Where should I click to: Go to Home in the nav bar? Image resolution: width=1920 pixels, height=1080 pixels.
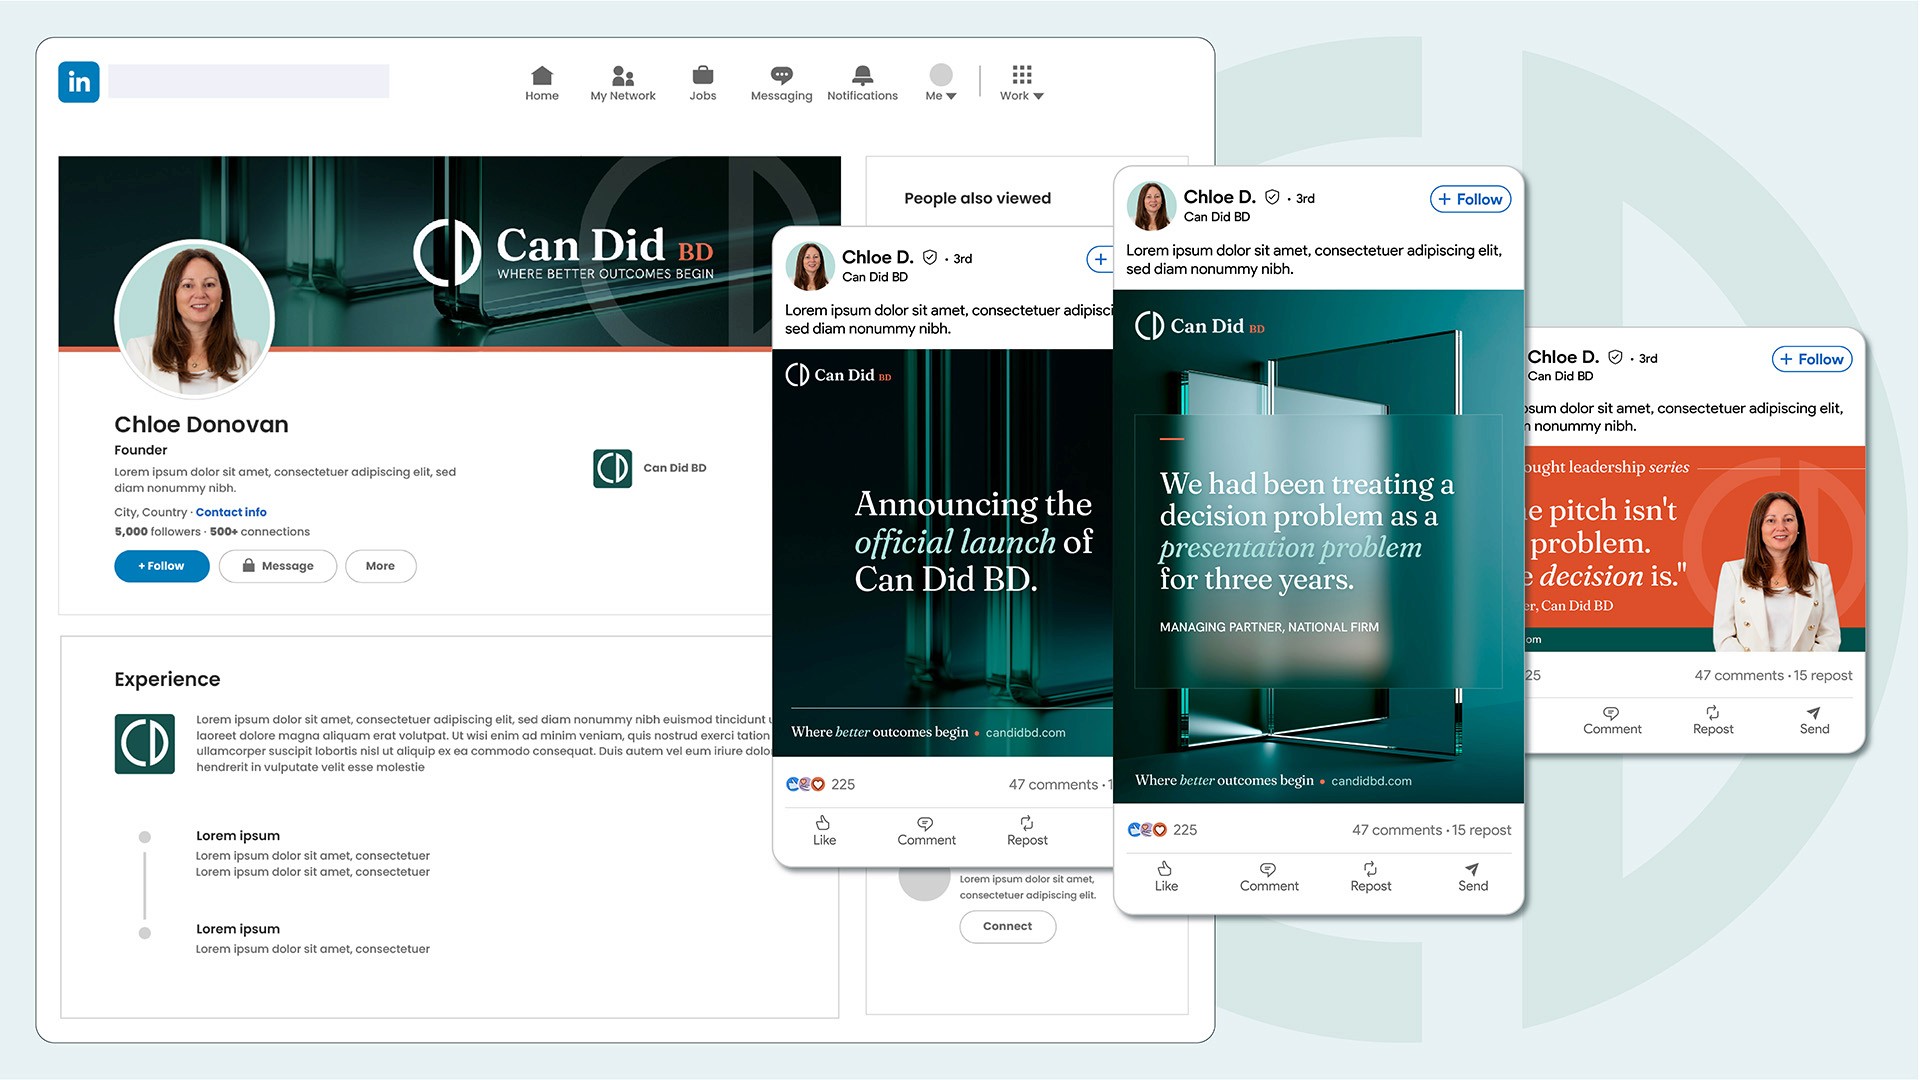coord(542,83)
